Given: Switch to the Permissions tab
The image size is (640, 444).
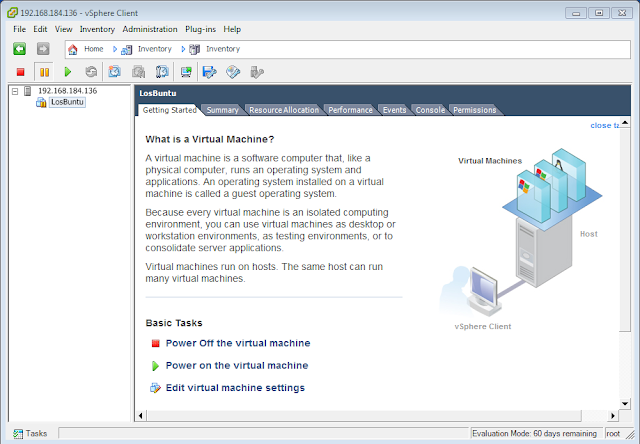Looking at the screenshot, I should point(475,110).
